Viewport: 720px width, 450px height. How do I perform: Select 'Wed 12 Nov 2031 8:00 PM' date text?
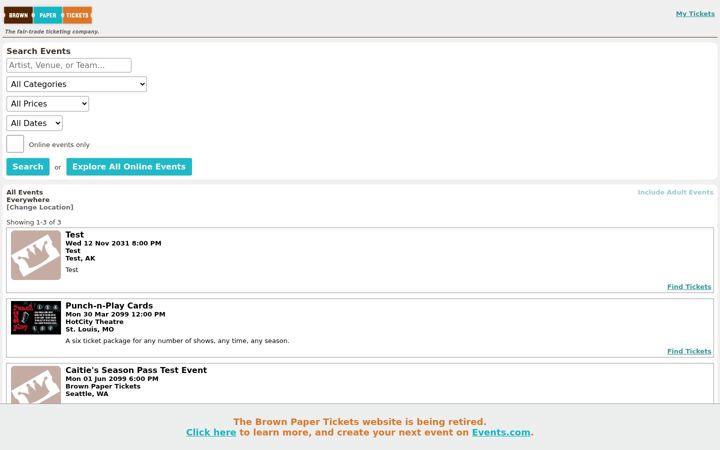coord(113,243)
